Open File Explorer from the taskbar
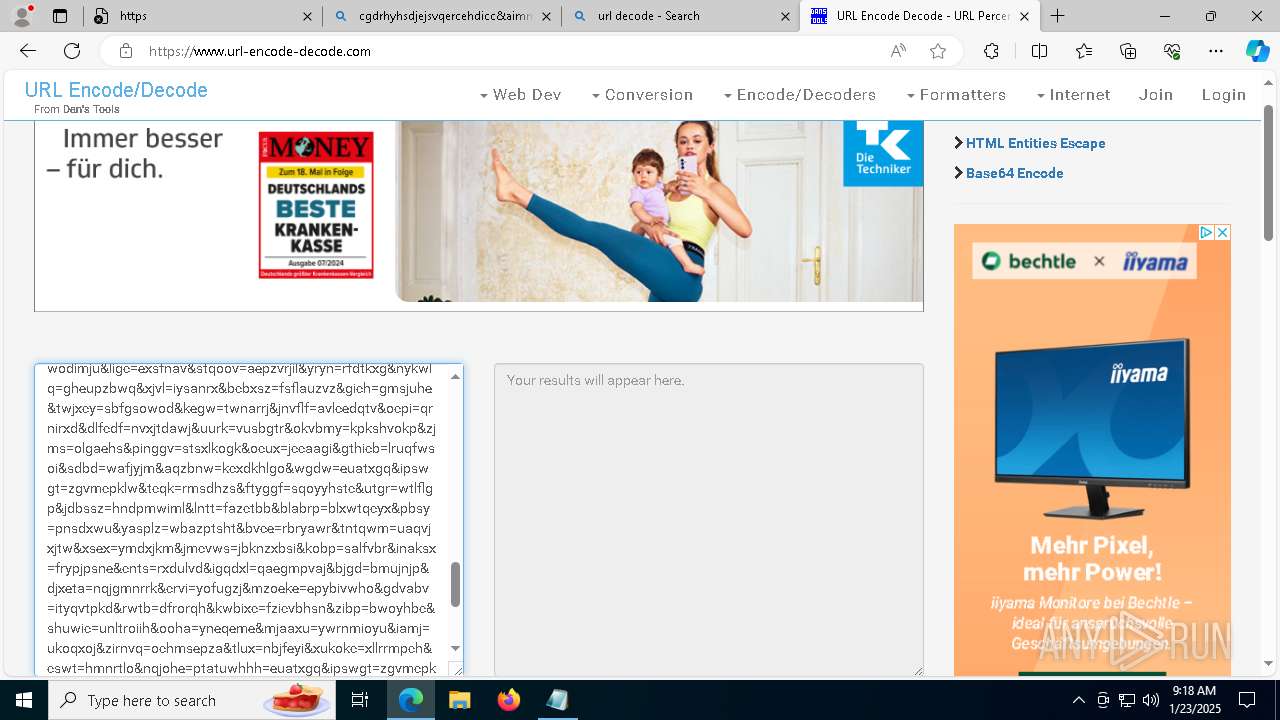The height and width of the screenshot is (720, 1280). click(459, 700)
